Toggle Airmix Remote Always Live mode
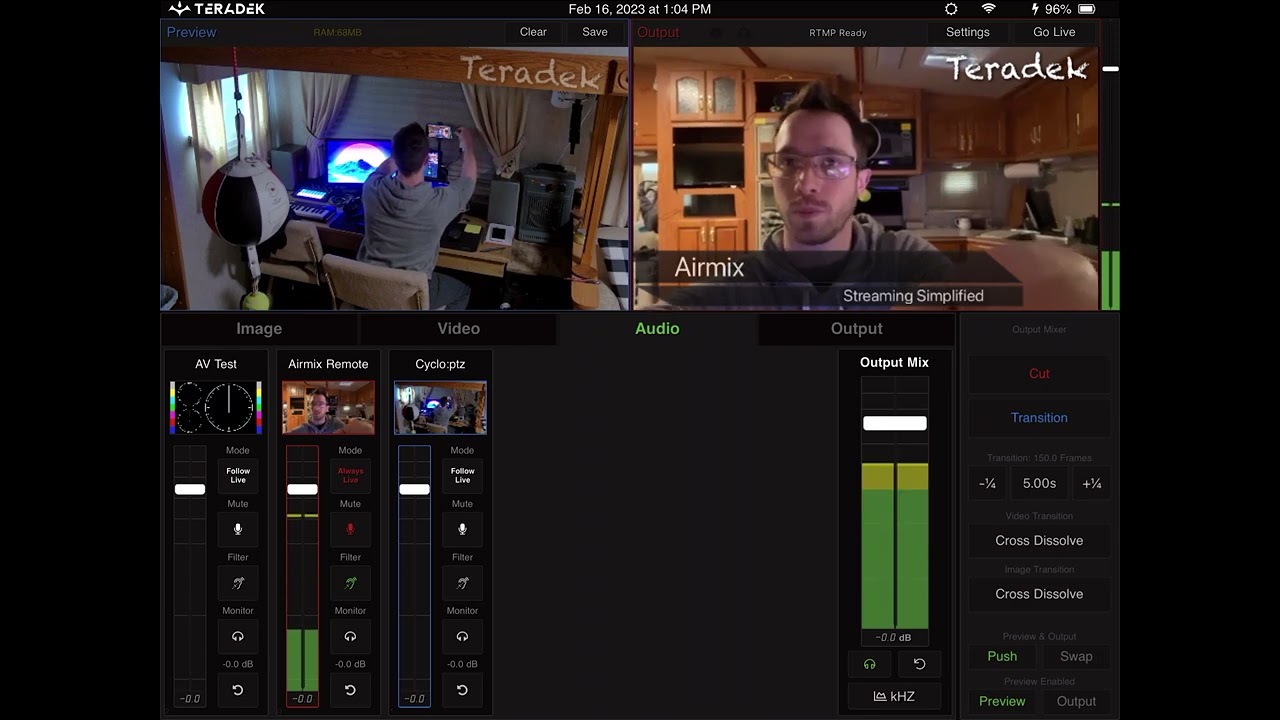1280x720 pixels. [350, 476]
